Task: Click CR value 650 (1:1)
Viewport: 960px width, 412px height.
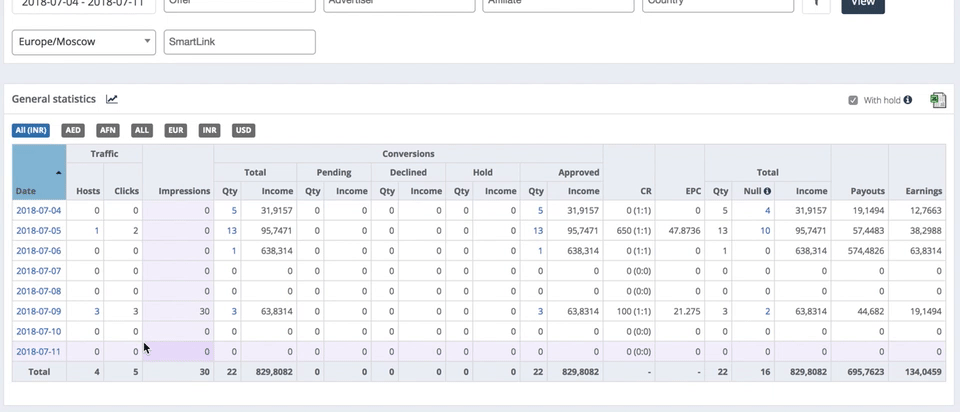Action: click(634, 231)
